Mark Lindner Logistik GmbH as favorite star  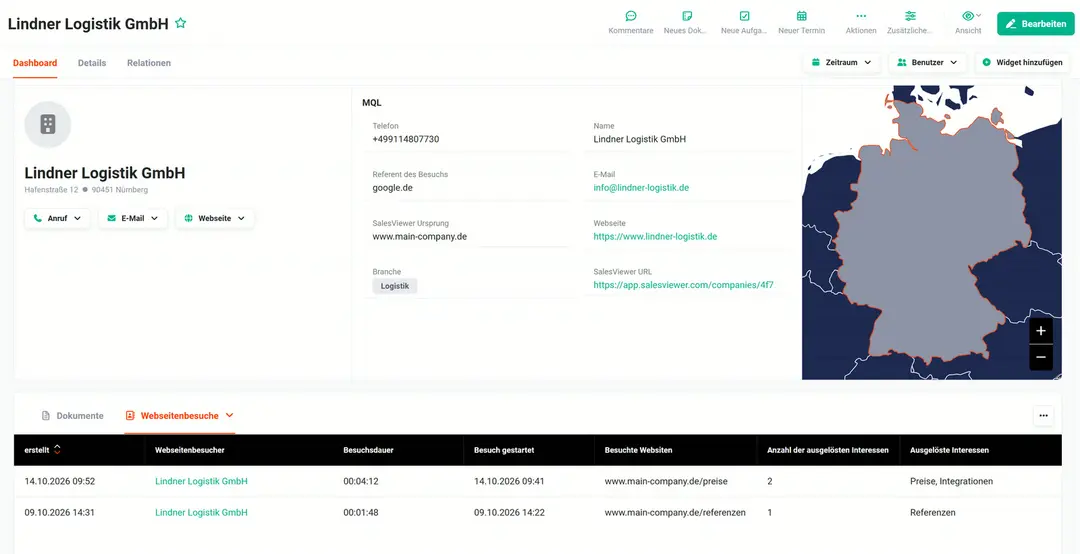pyautogui.click(x=180, y=23)
